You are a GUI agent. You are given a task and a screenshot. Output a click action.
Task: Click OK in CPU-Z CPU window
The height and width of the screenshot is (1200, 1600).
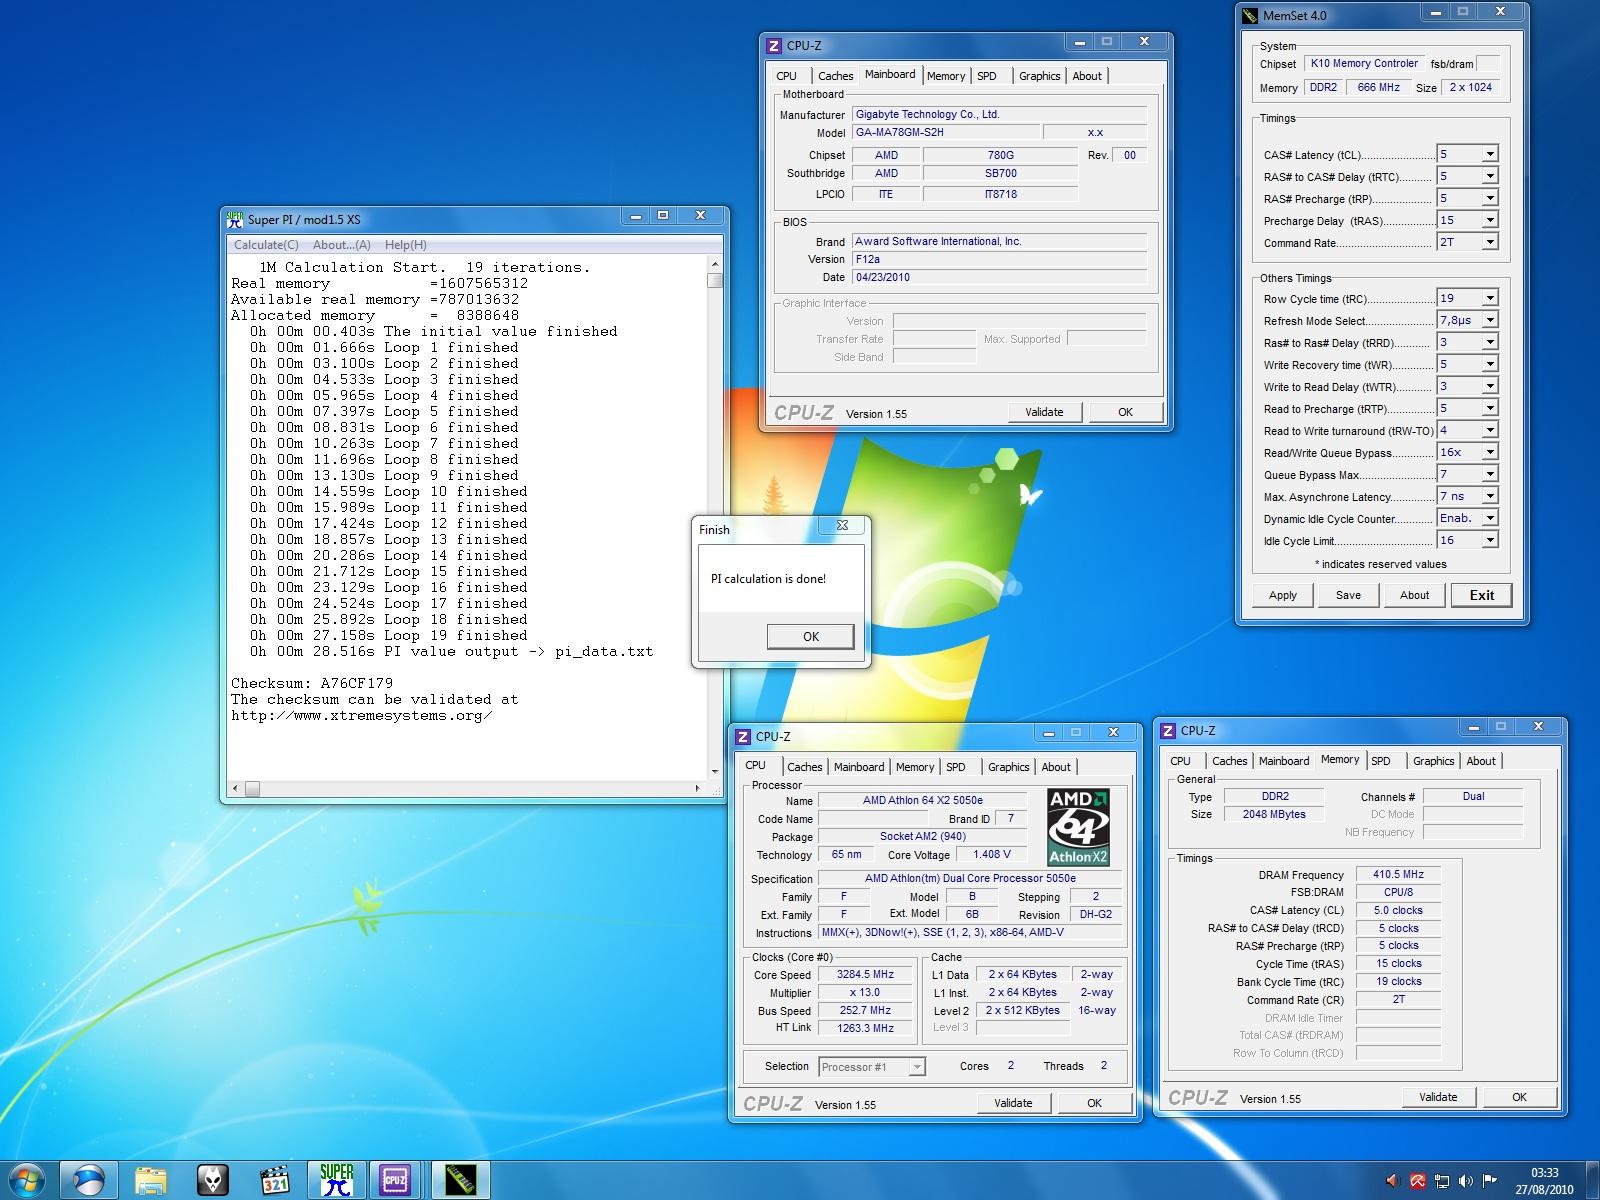tap(1094, 1103)
